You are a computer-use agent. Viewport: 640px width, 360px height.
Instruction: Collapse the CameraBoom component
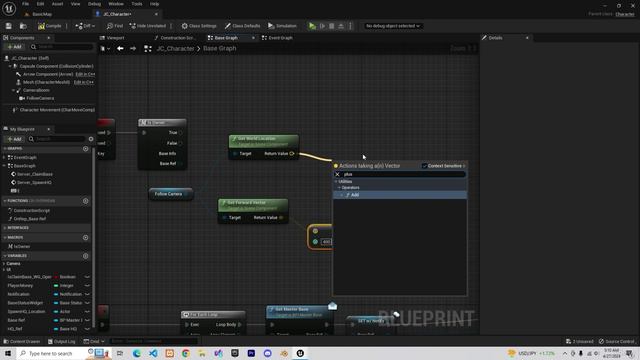pos(13,90)
